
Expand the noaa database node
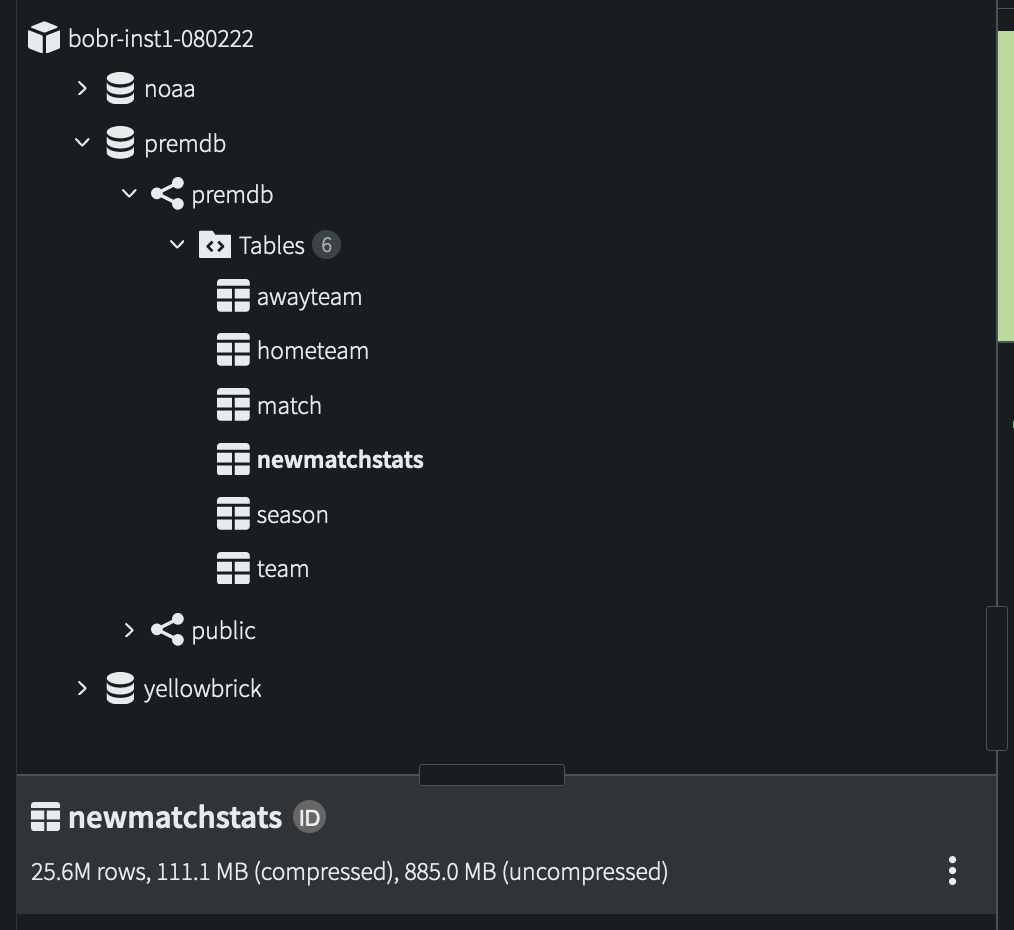click(x=82, y=89)
